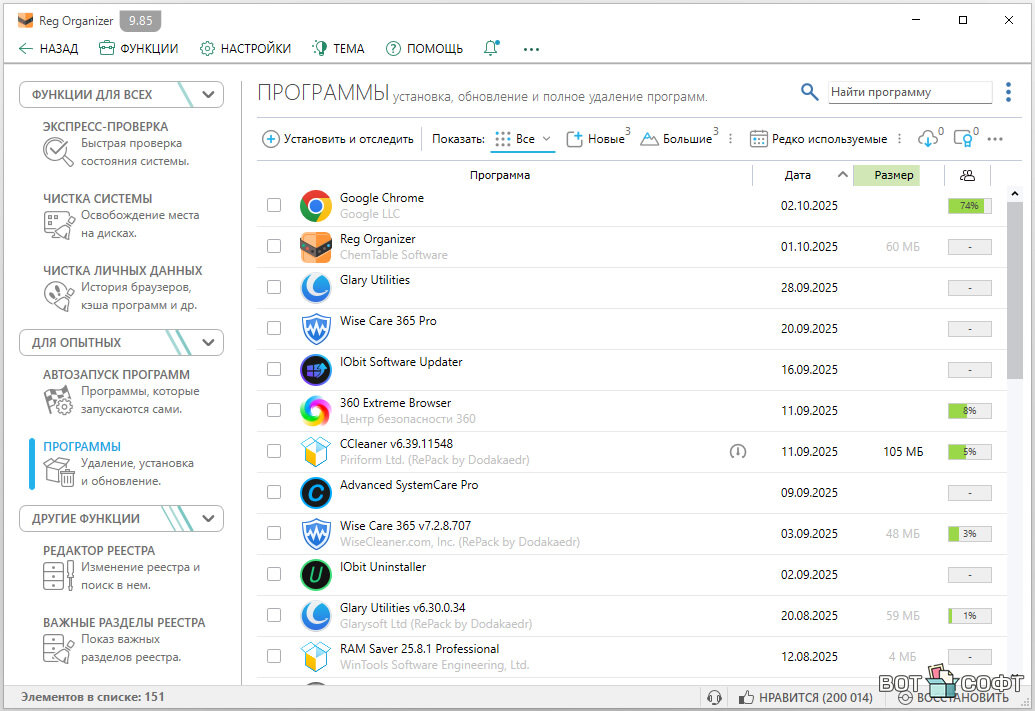Open the cloud download updates icon
Image resolution: width=1035 pixels, height=711 pixels.
point(927,139)
